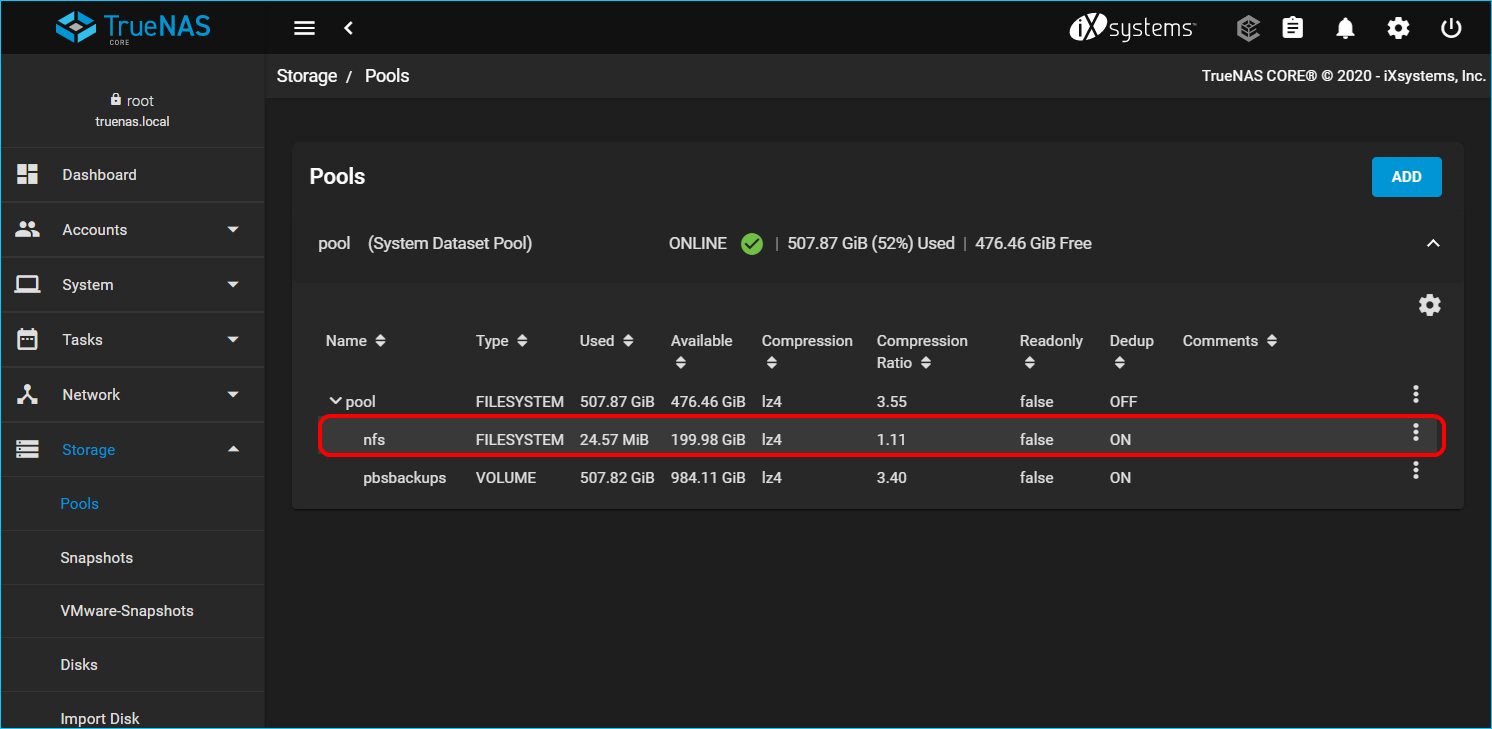1492x729 pixels.
Task: Open three-dot menu for nfs dataset
Action: (1415, 432)
